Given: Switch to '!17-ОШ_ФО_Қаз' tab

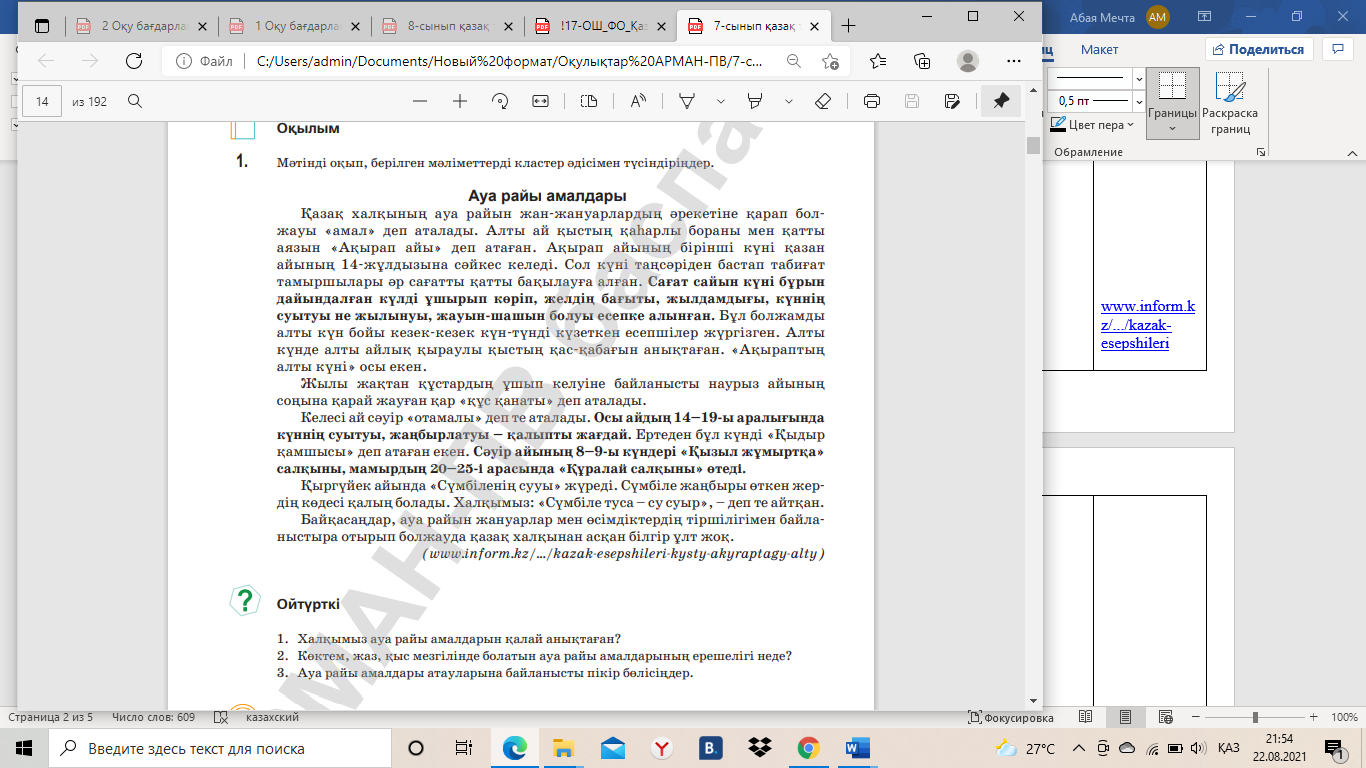Looking at the screenshot, I should coord(598,26).
